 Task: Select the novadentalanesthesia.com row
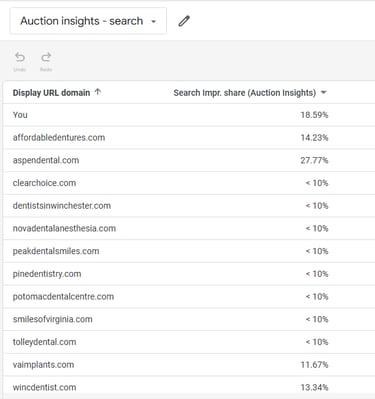tap(189, 228)
